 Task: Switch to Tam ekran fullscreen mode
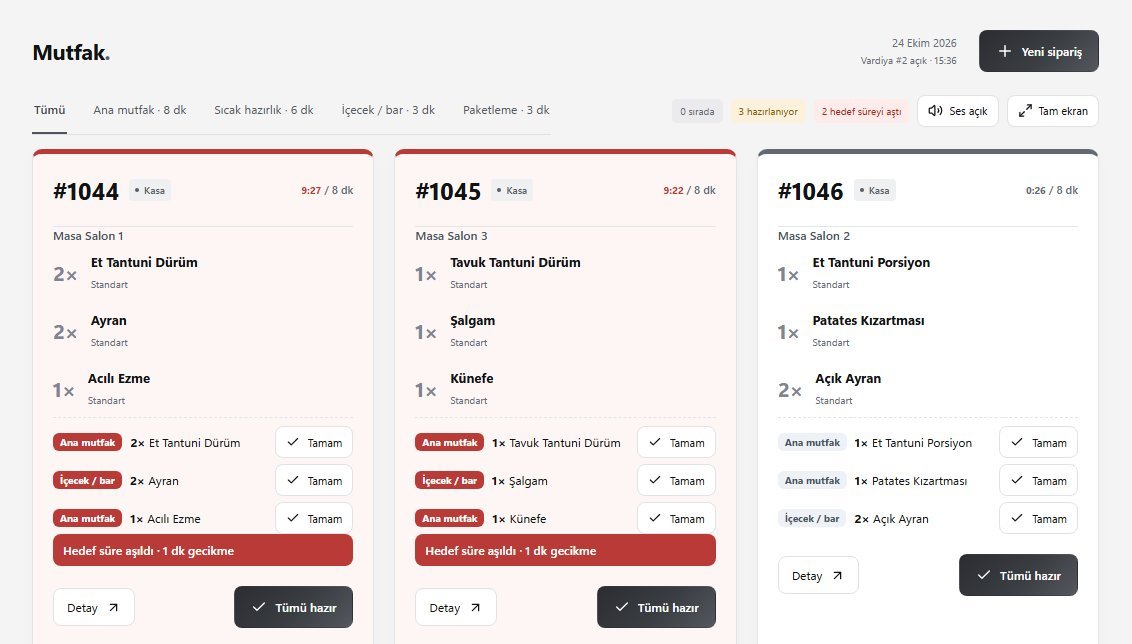(x=1053, y=111)
